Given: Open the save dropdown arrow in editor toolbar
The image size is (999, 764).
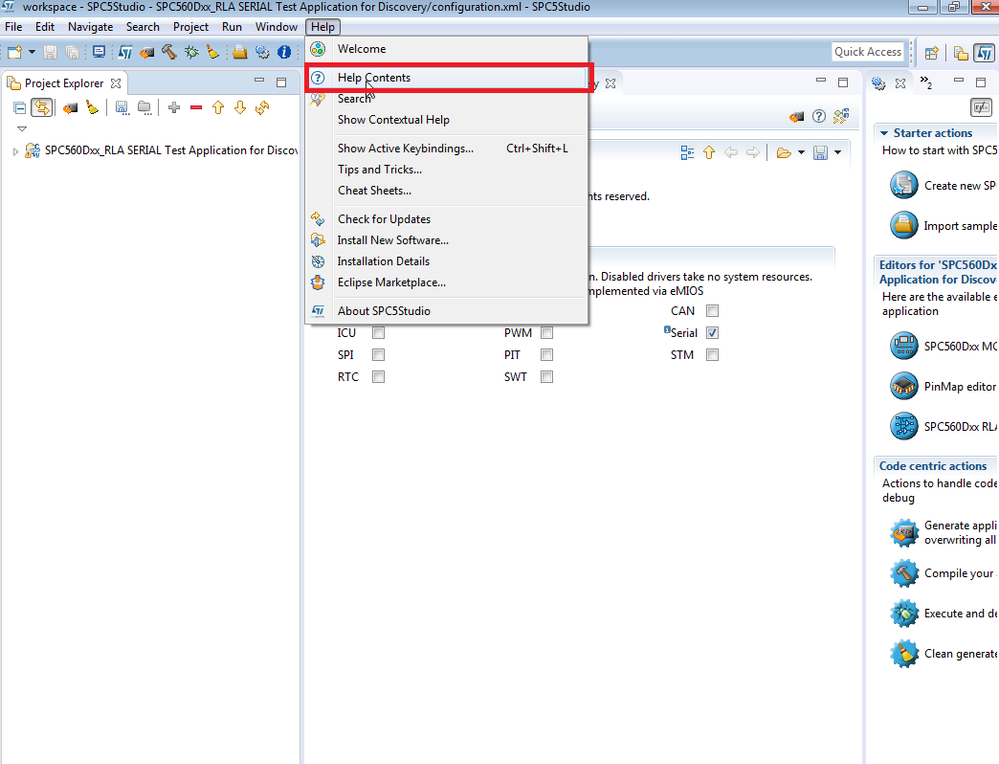Looking at the screenshot, I should pyautogui.click(x=838, y=152).
